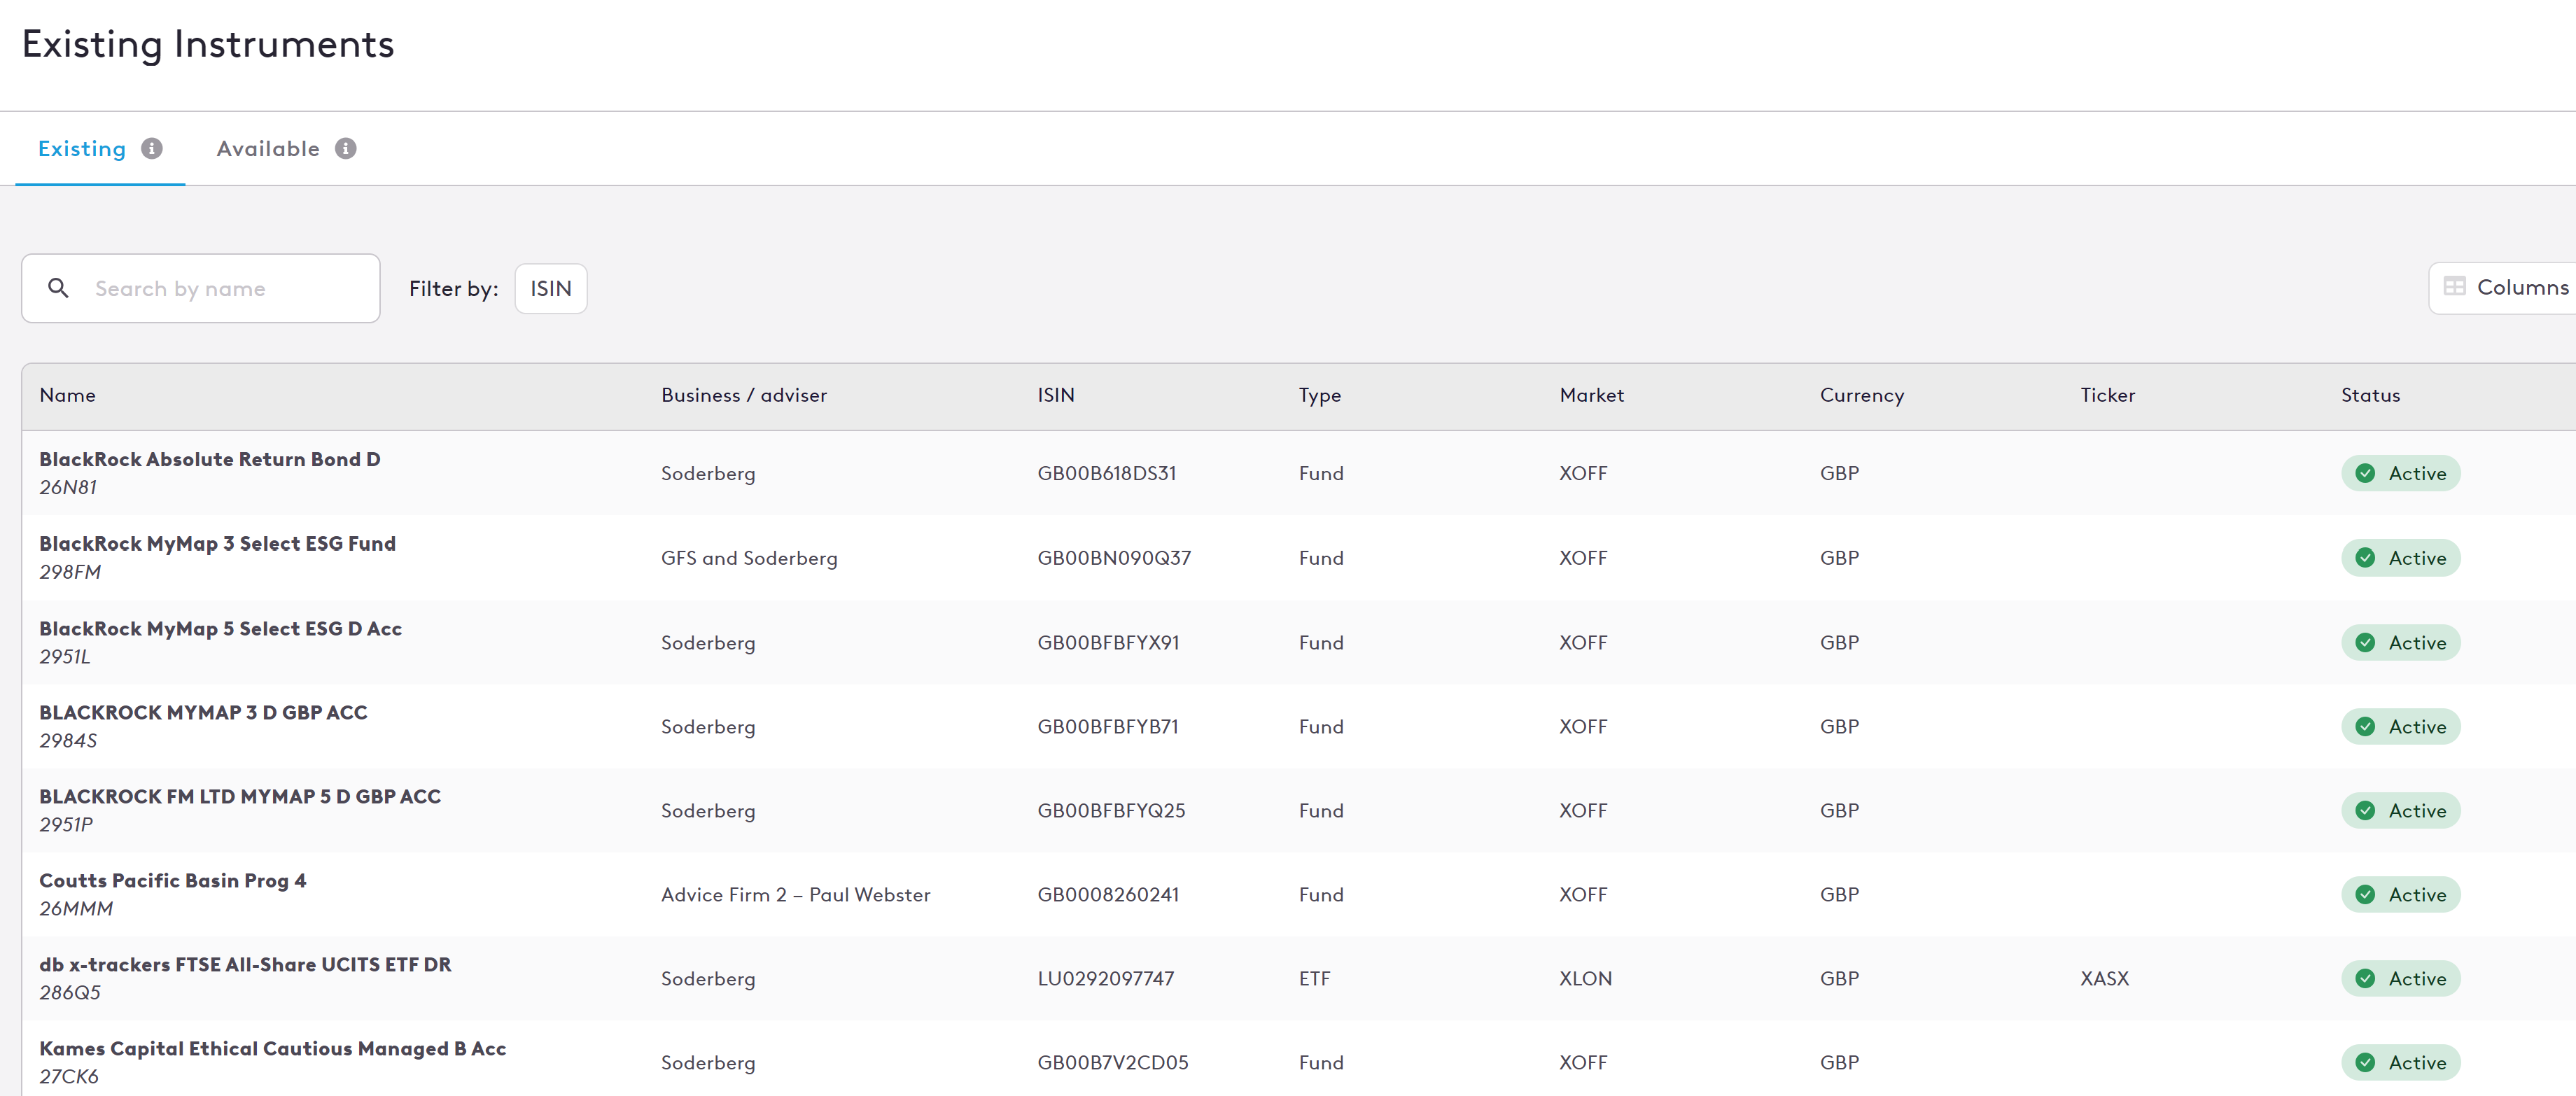Select ISIN GB00BFBFYQ25
Image resolution: width=2576 pixels, height=1096 pixels.
click(1111, 811)
